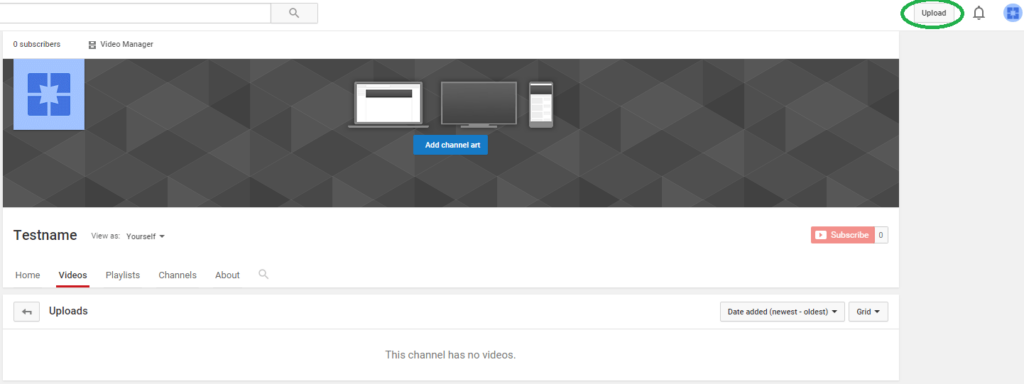Open the account avatar menu
The image size is (1024, 384).
pos(1012,13)
